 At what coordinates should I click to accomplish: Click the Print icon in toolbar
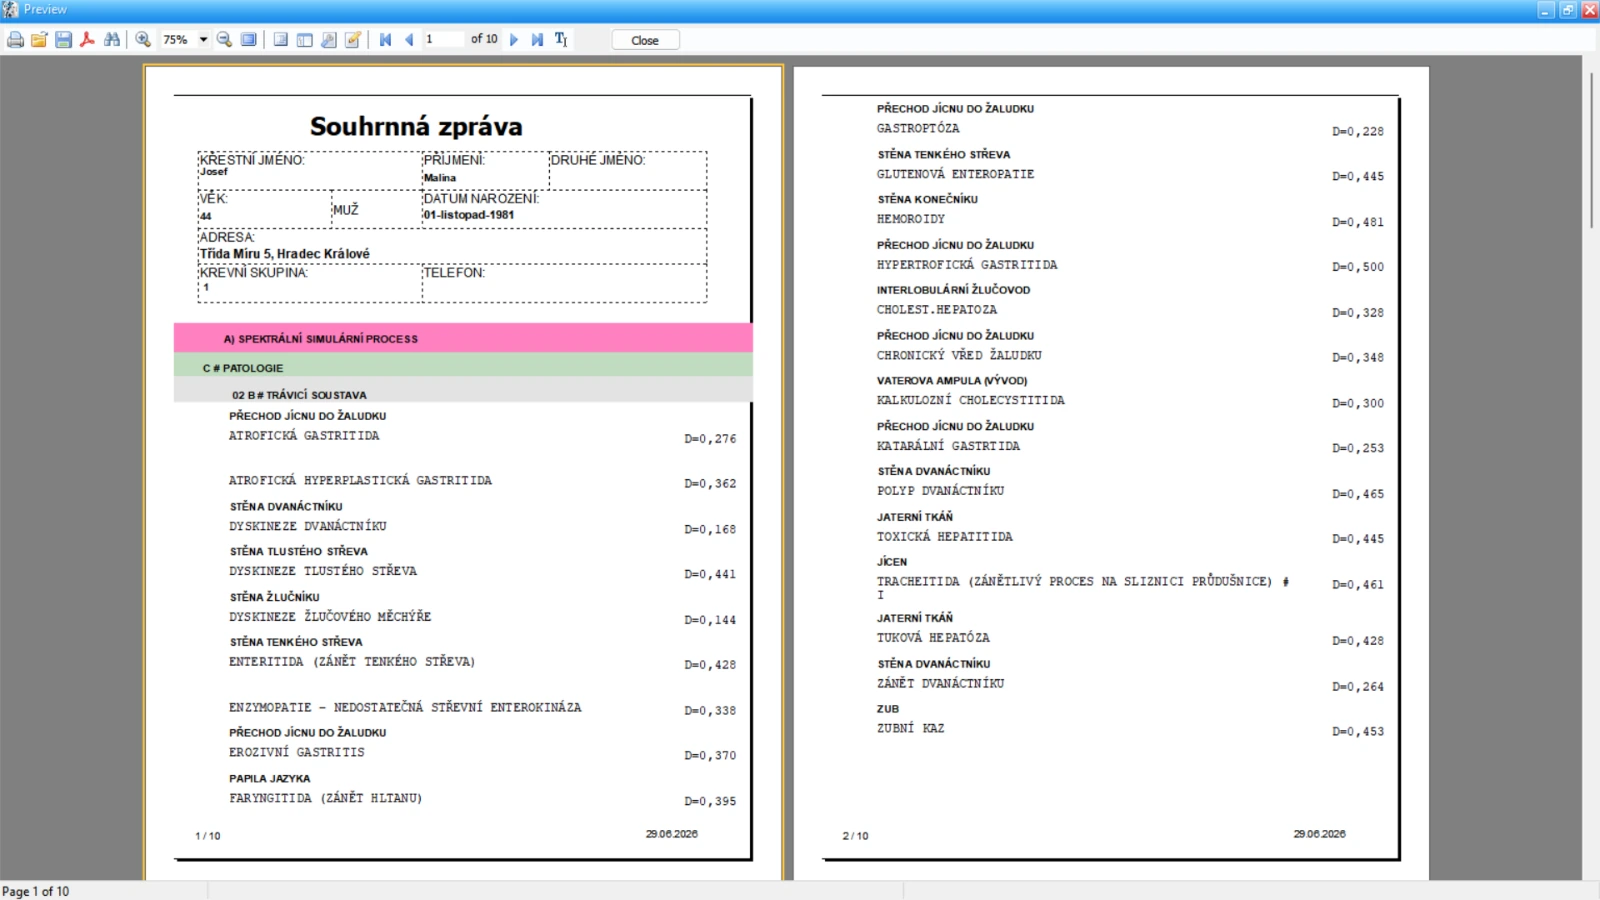pyautogui.click(x=15, y=40)
